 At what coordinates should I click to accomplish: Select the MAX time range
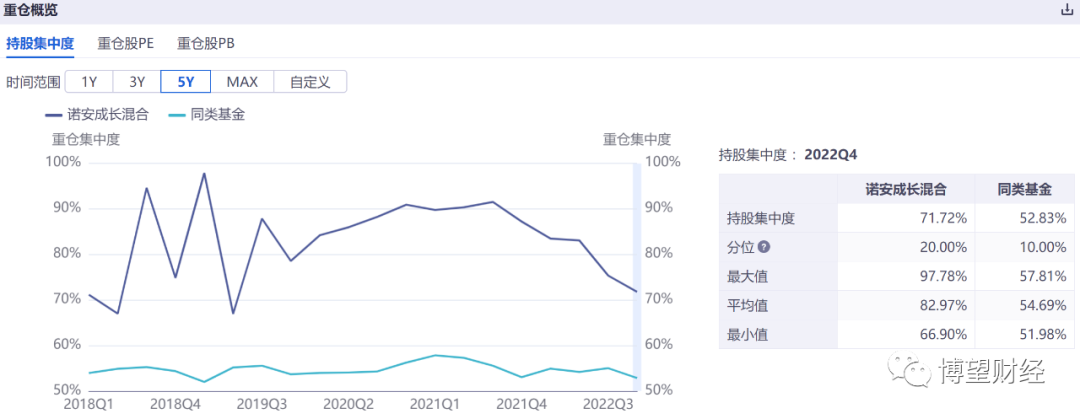click(x=242, y=82)
